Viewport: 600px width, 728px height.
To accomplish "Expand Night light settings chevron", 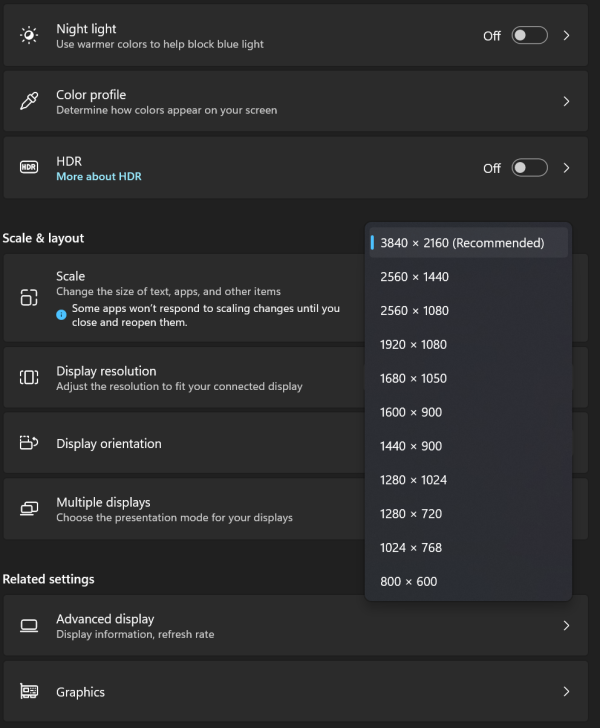I will coord(566,35).
